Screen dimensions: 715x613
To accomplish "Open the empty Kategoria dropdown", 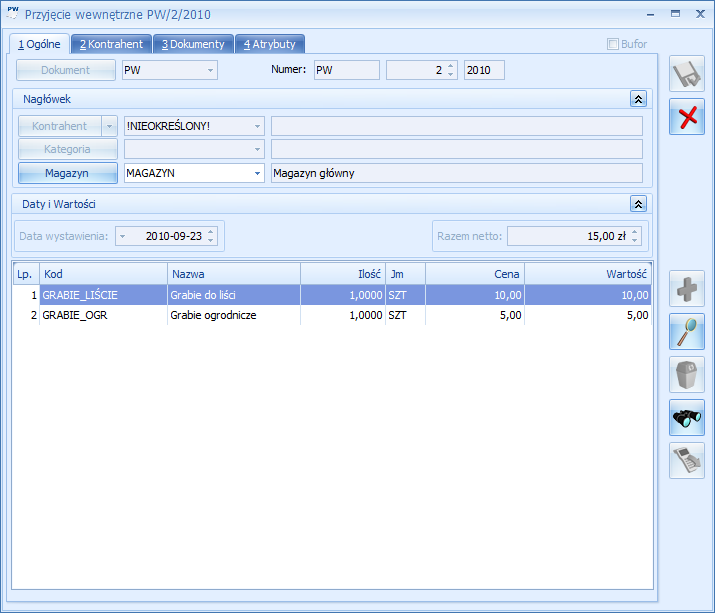I will pyautogui.click(x=257, y=149).
